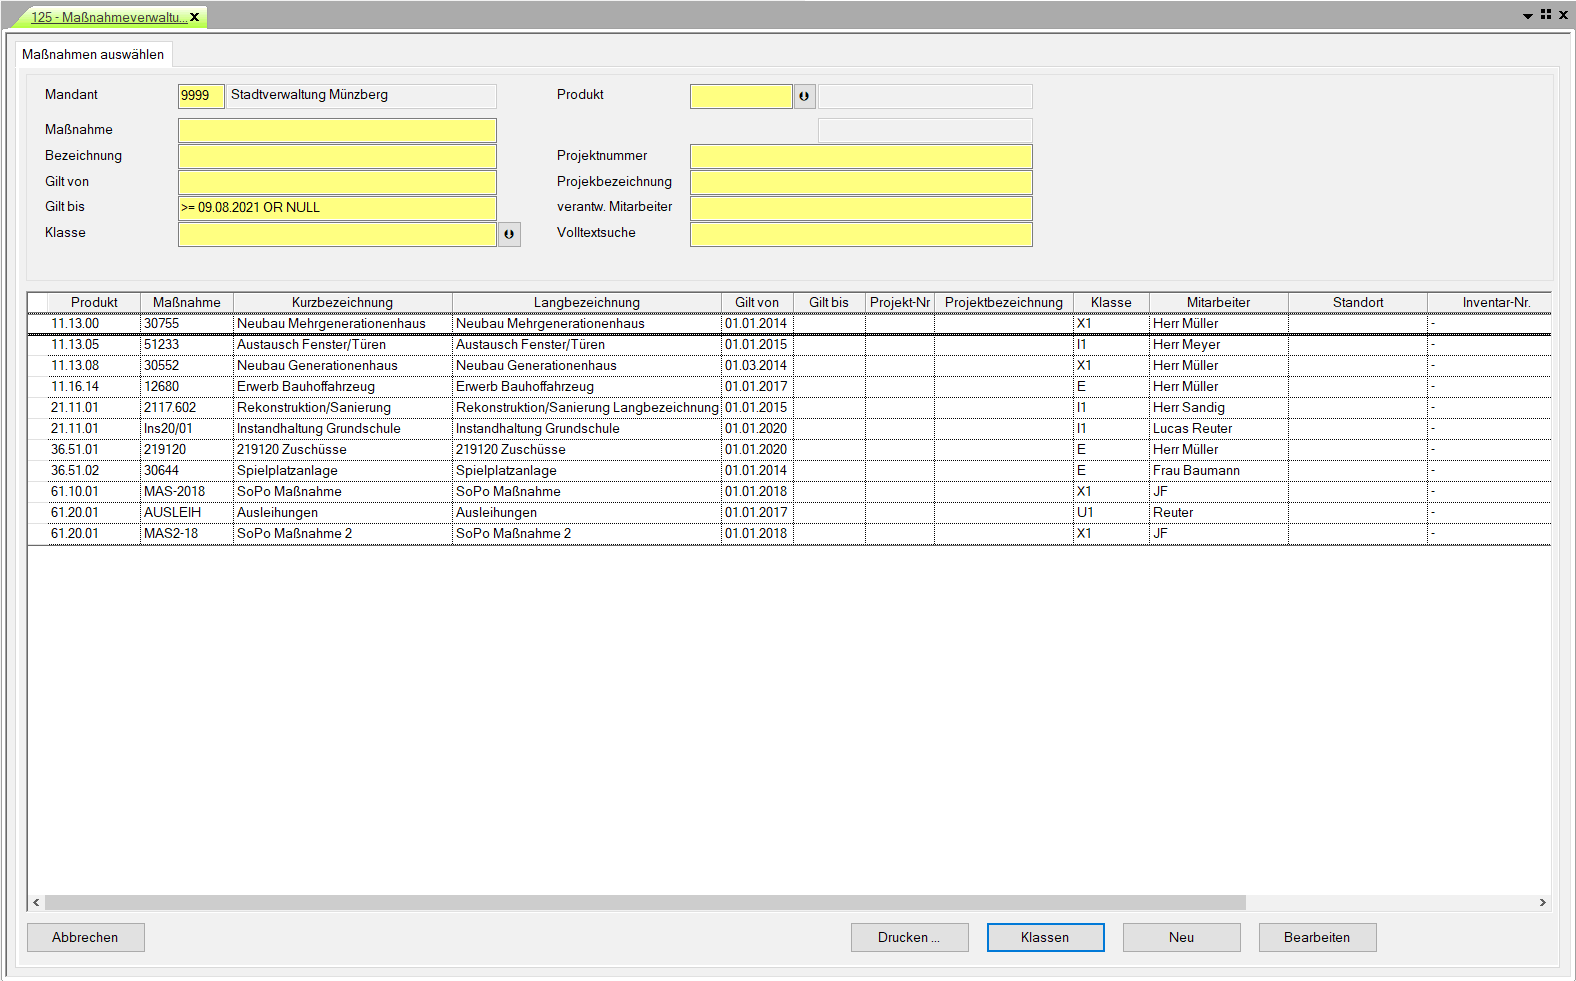
Task: Click the Bearbeiten button
Action: tap(1317, 937)
